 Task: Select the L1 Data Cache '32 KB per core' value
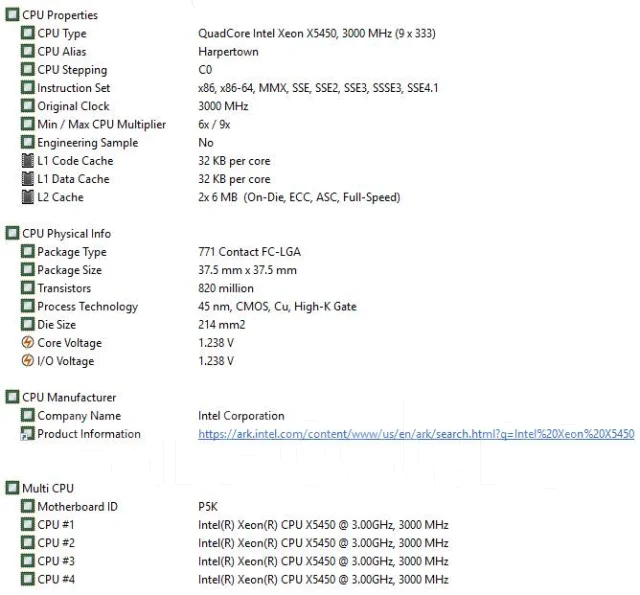(x=234, y=179)
